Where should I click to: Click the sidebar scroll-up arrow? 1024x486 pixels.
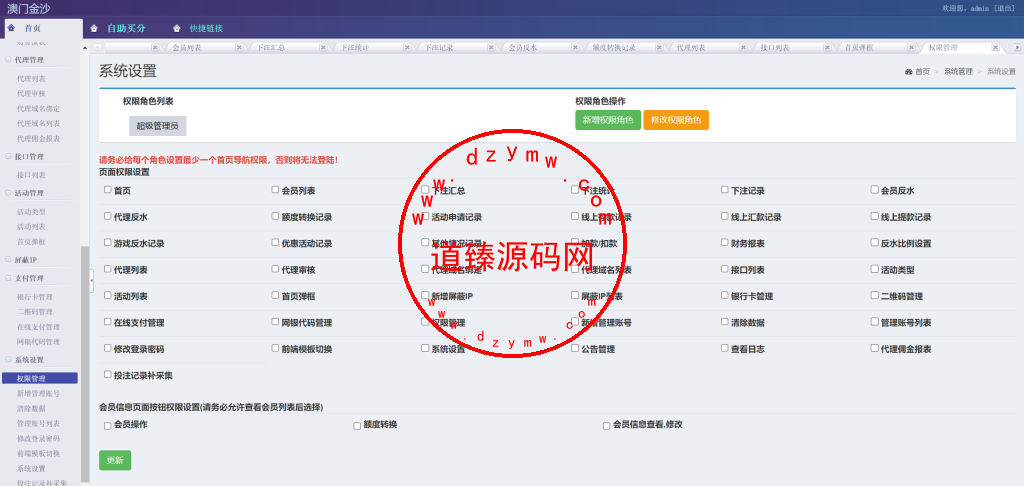(85, 47)
